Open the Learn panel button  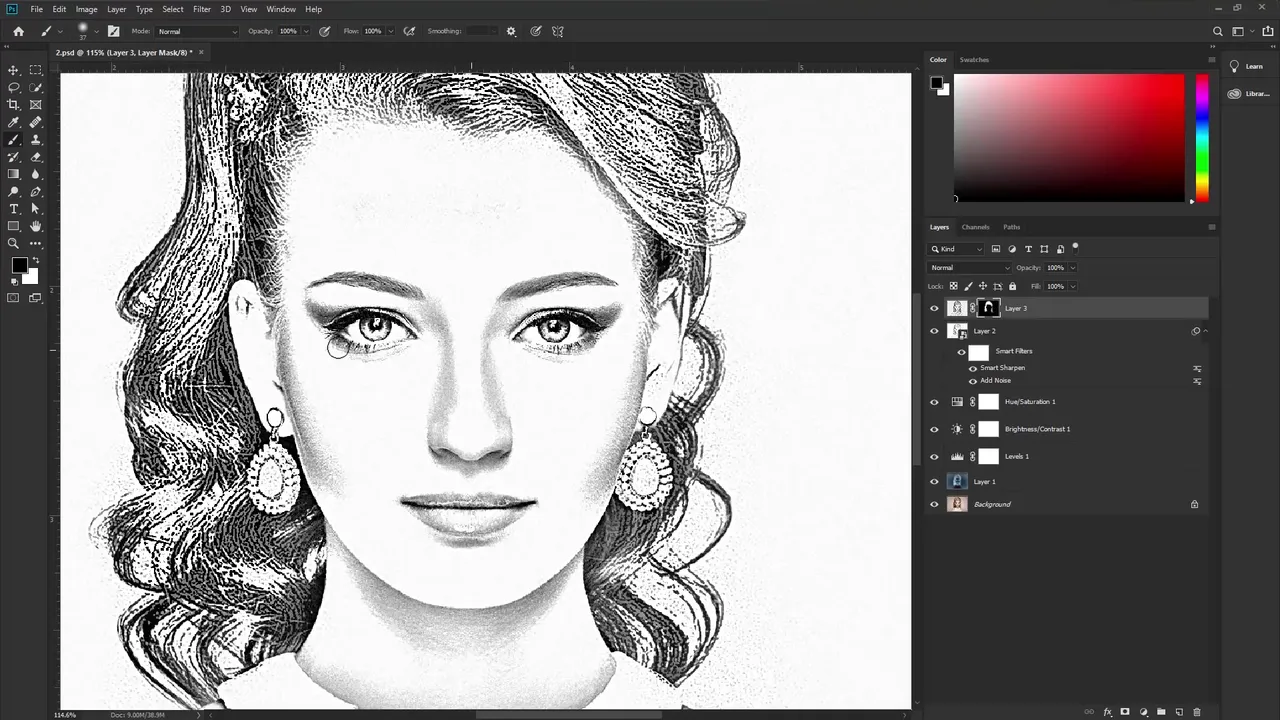pyautogui.click(x=1246, y=66)
